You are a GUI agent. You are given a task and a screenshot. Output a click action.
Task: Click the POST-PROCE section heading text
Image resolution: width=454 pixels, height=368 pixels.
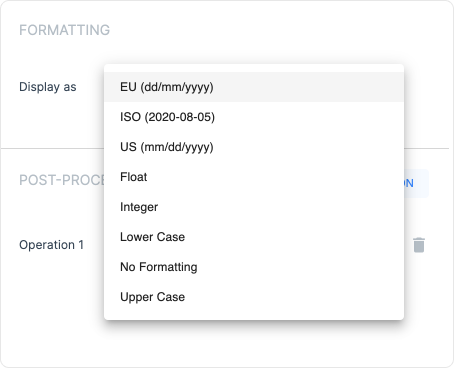62,180
